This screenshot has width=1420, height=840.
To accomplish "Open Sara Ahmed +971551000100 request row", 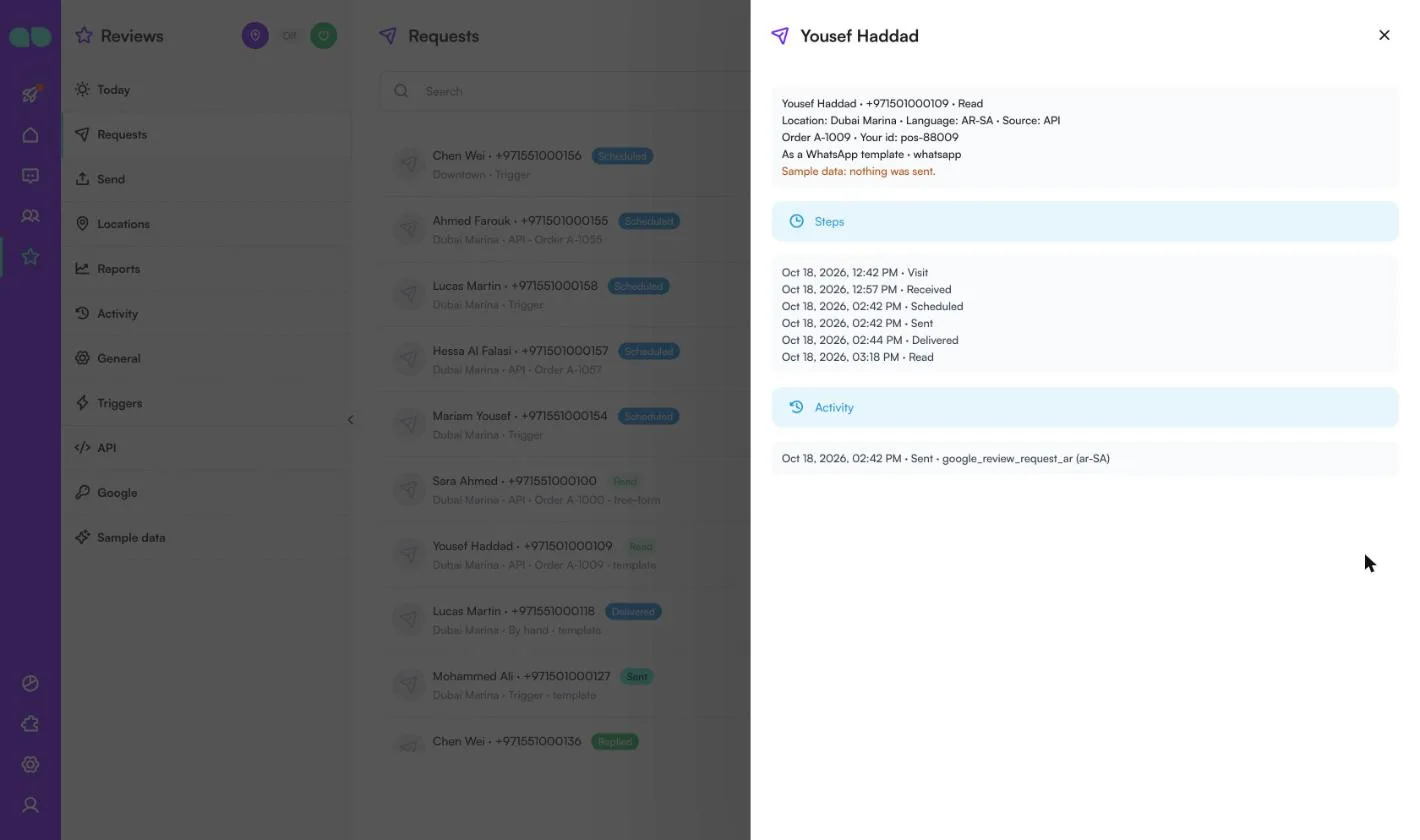I will (567, 489).
